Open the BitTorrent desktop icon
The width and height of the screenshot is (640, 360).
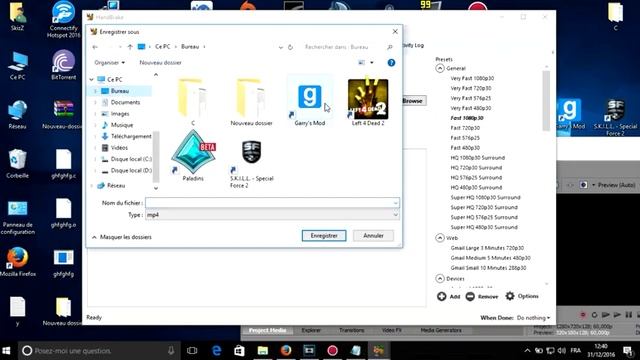pyautogui.click(x=63, y=64)
